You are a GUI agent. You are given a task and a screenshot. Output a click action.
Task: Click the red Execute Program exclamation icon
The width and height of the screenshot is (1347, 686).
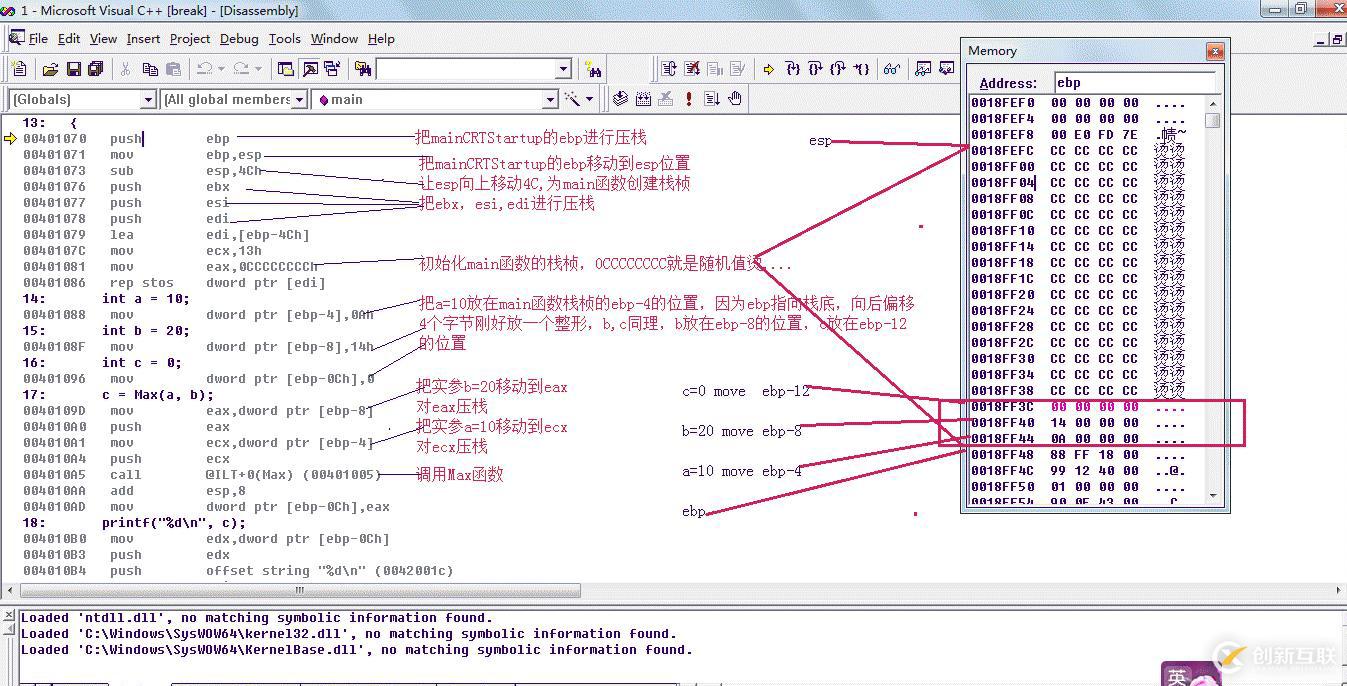pyautogui.click(x=689, y=99)
